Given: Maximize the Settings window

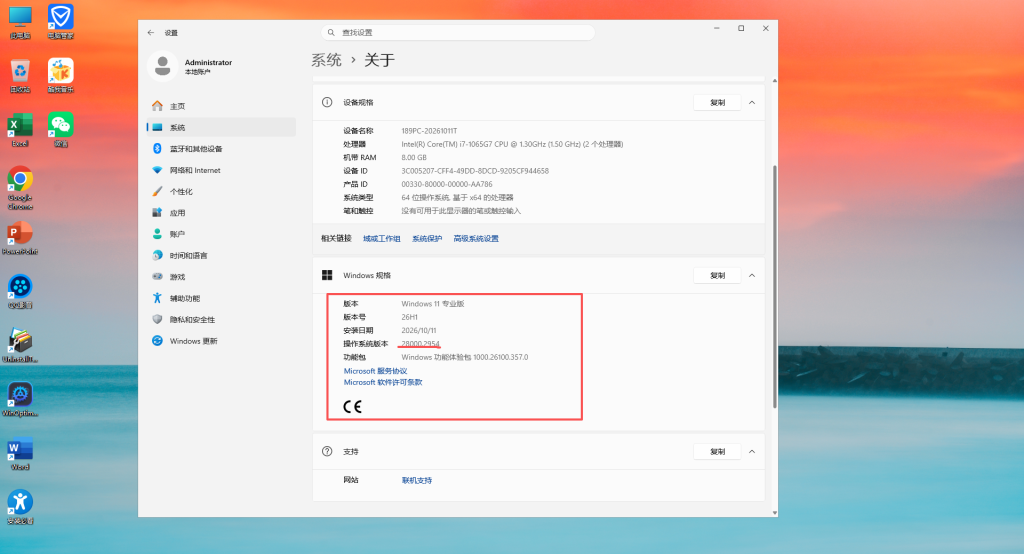Looking at the screenshot, I should (x=741, y=28).
